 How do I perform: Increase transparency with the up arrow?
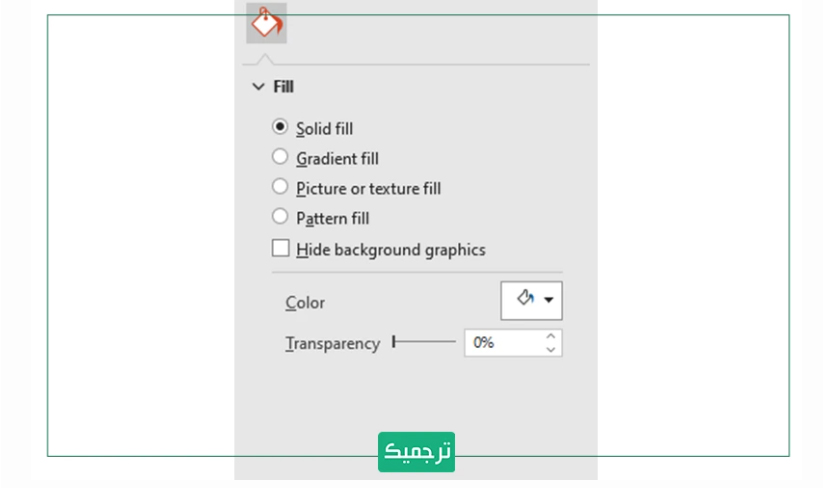(551, 336)
